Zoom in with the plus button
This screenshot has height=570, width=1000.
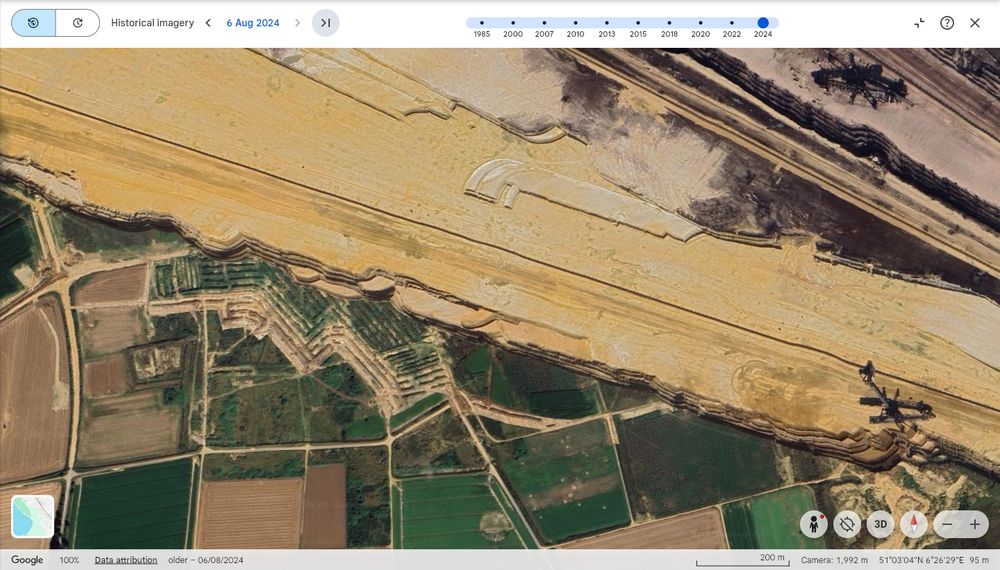(975, 524)
